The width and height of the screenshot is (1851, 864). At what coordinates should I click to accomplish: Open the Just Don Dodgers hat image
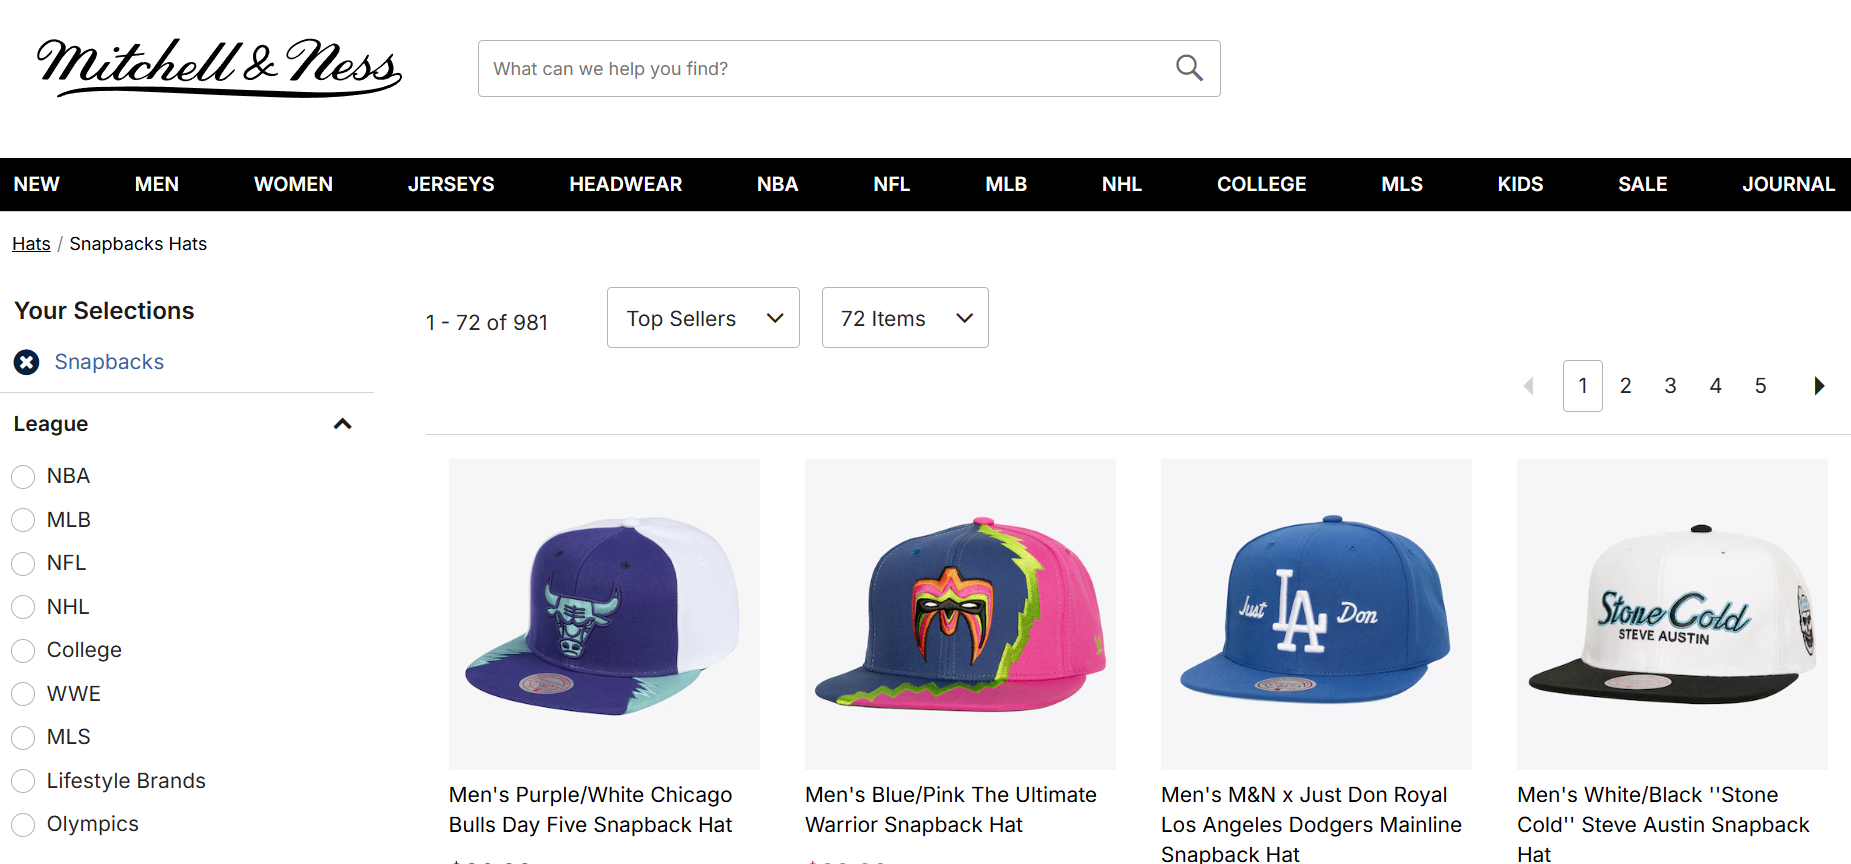[x=1316, y=614]
